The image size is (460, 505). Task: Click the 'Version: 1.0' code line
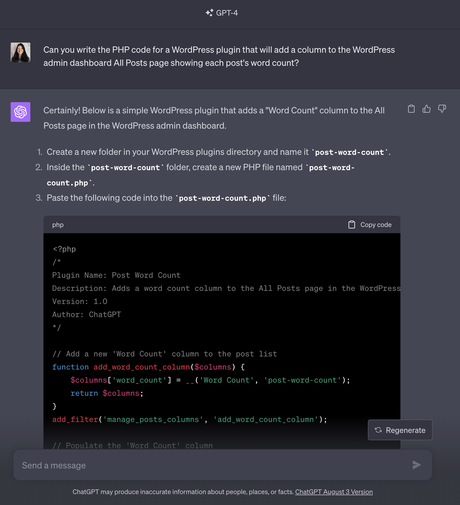click(80, 301)
